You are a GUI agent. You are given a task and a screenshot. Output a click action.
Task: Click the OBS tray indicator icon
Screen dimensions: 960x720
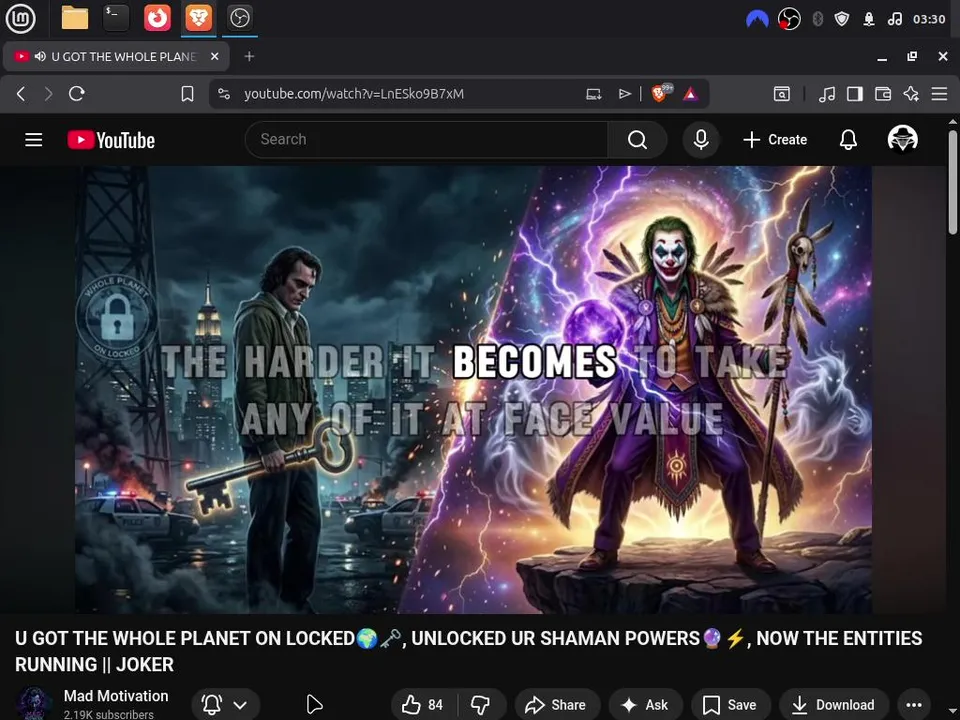click(789, 19)
